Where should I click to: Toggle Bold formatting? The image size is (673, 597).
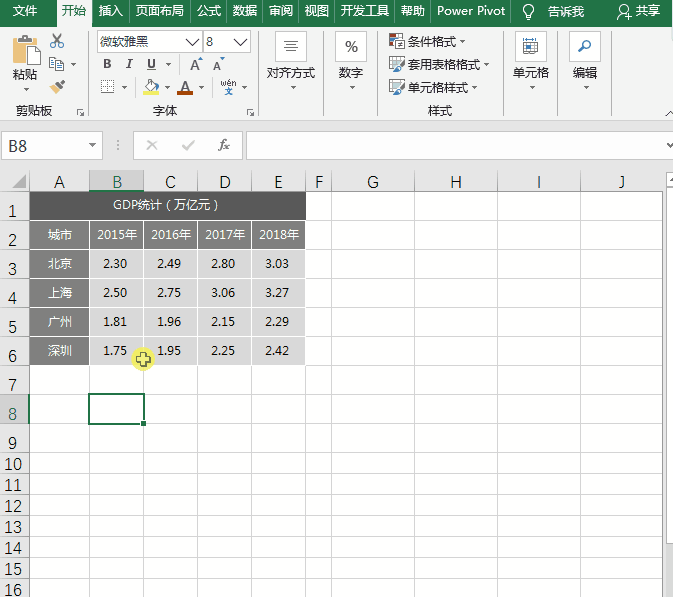tap(107, 64)
